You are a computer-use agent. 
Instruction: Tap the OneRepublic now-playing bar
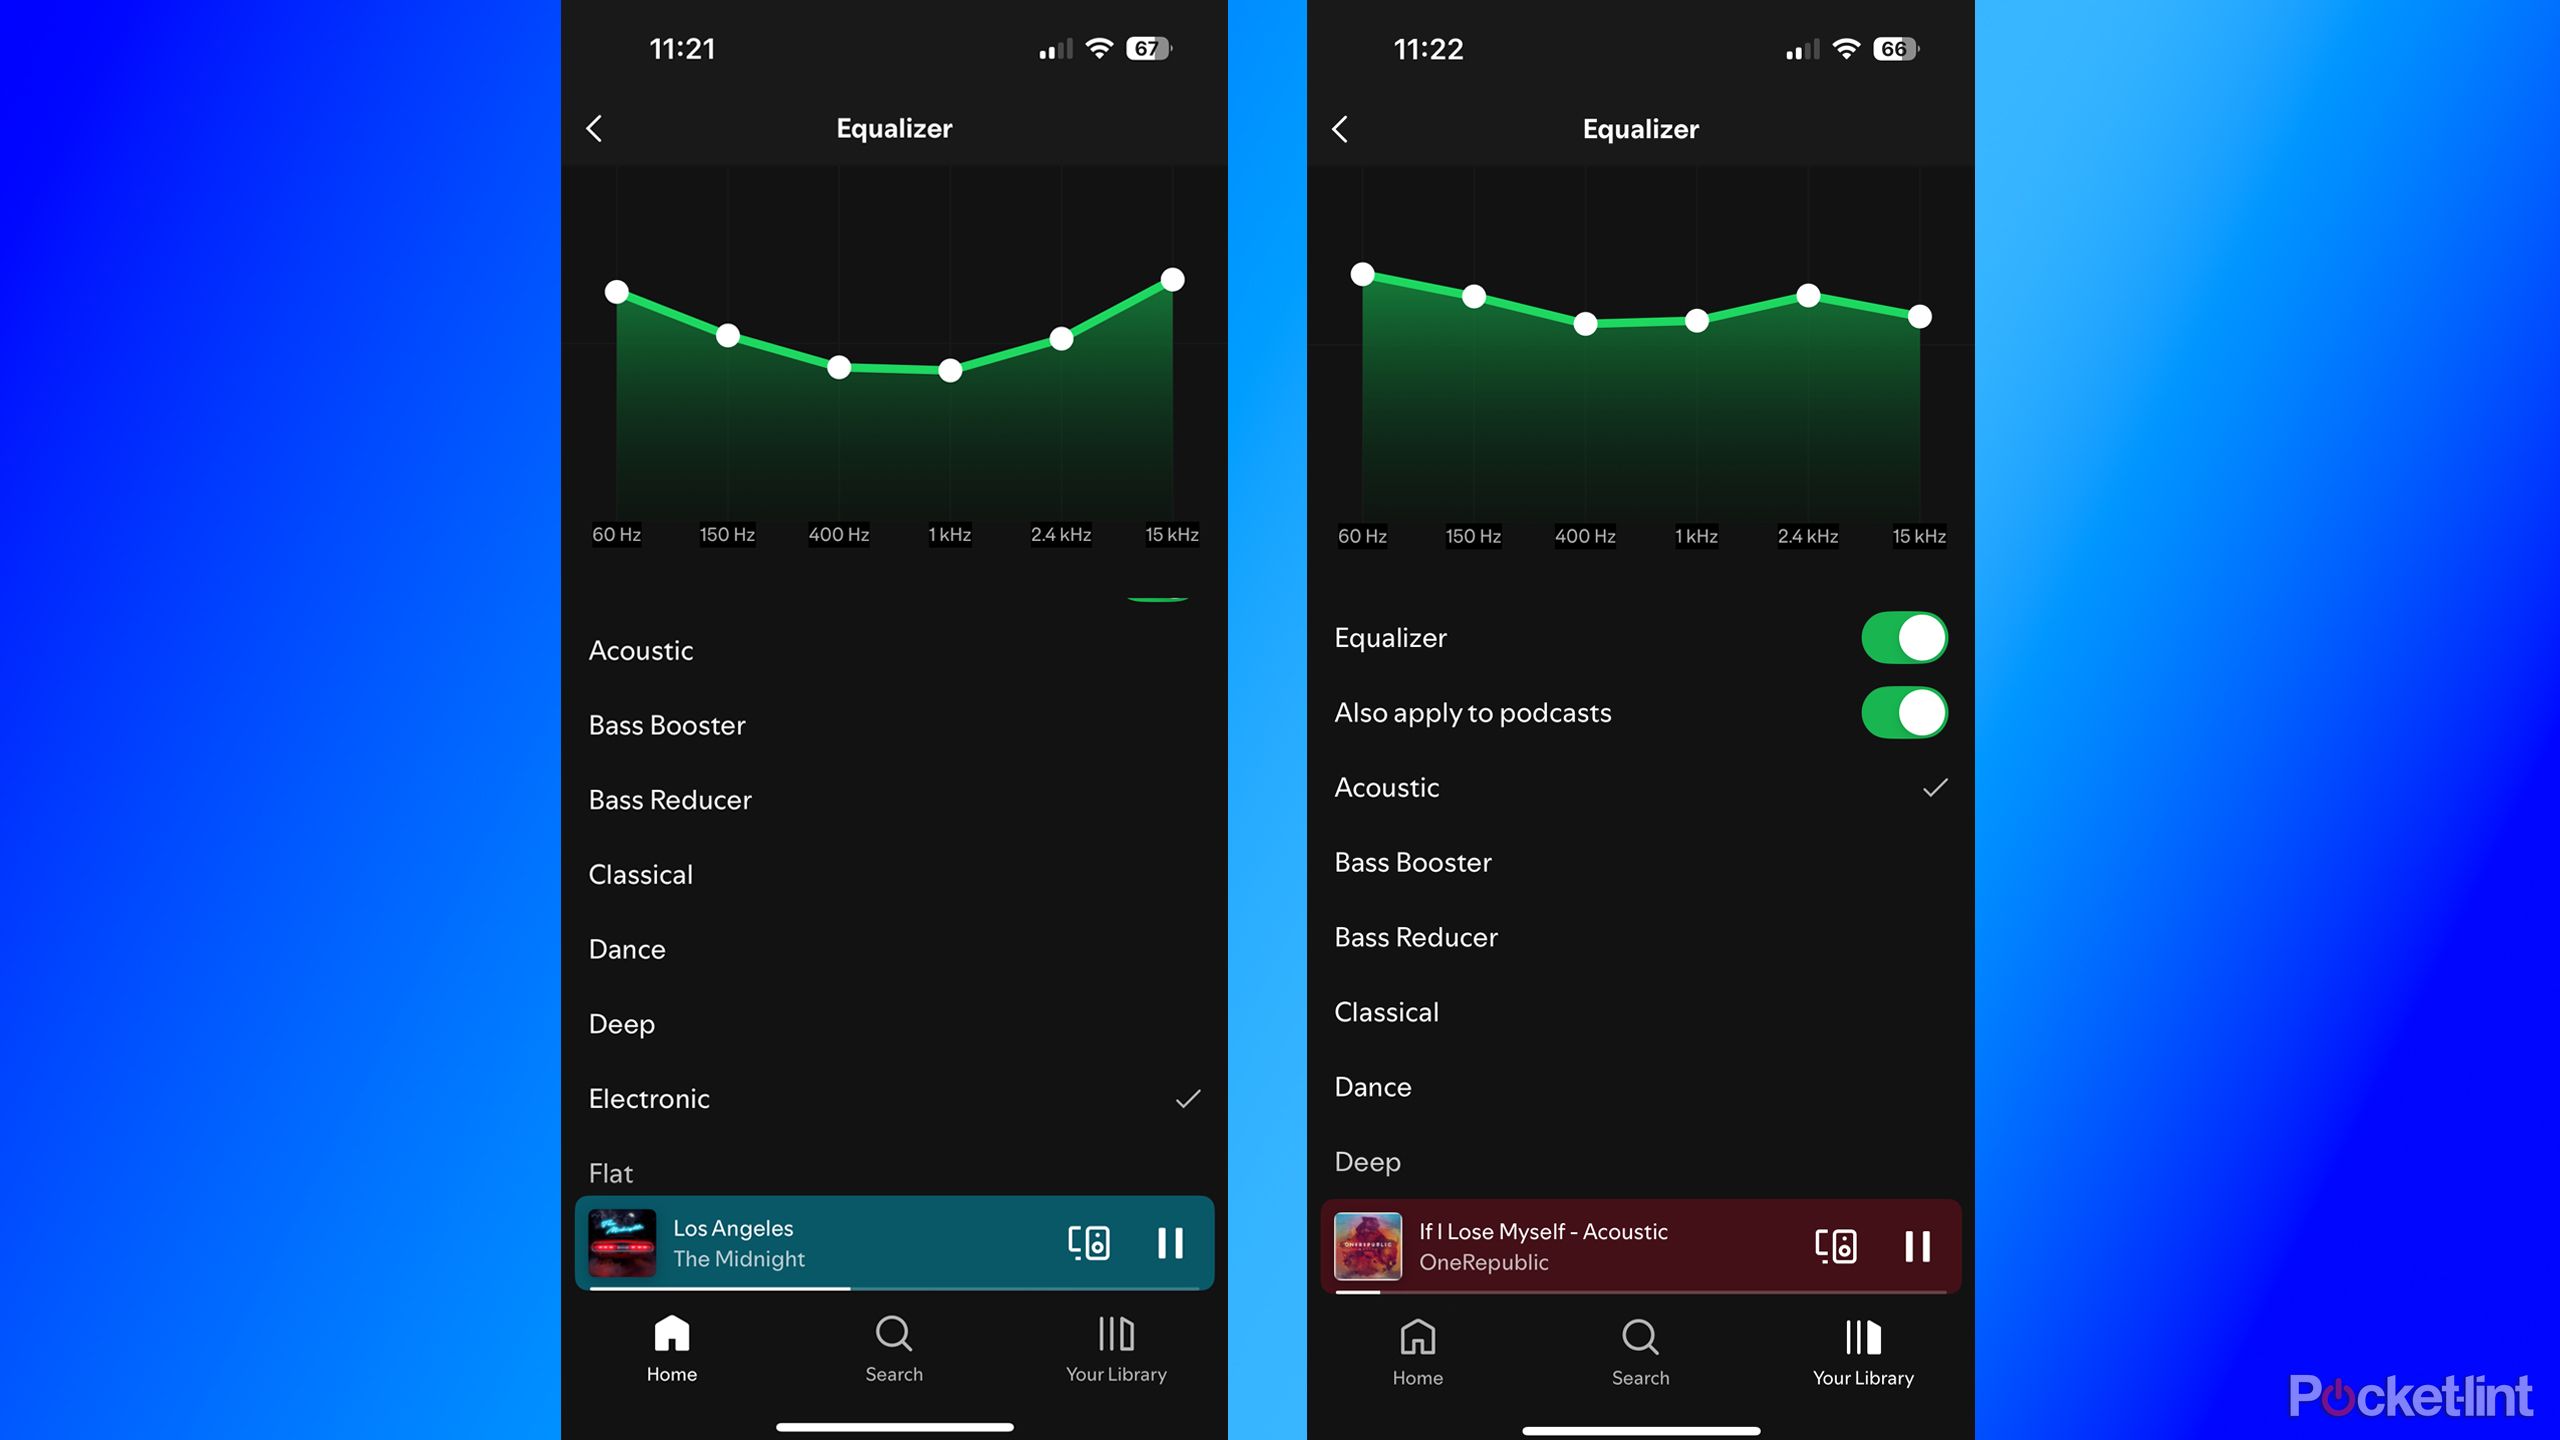click(1639, 1245)
